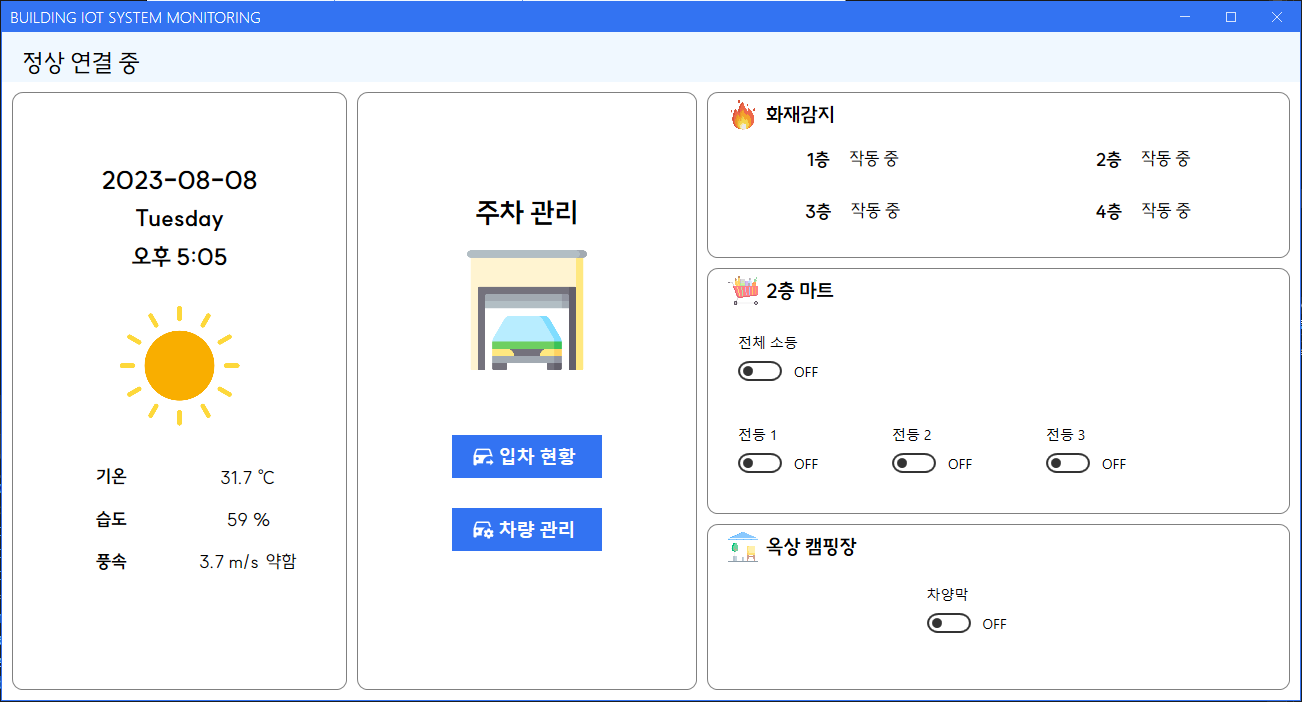Viewport: 1302px width, 702px height.
Task: Turn on 전등 3 switch
Action: (x=1068, y=464)
